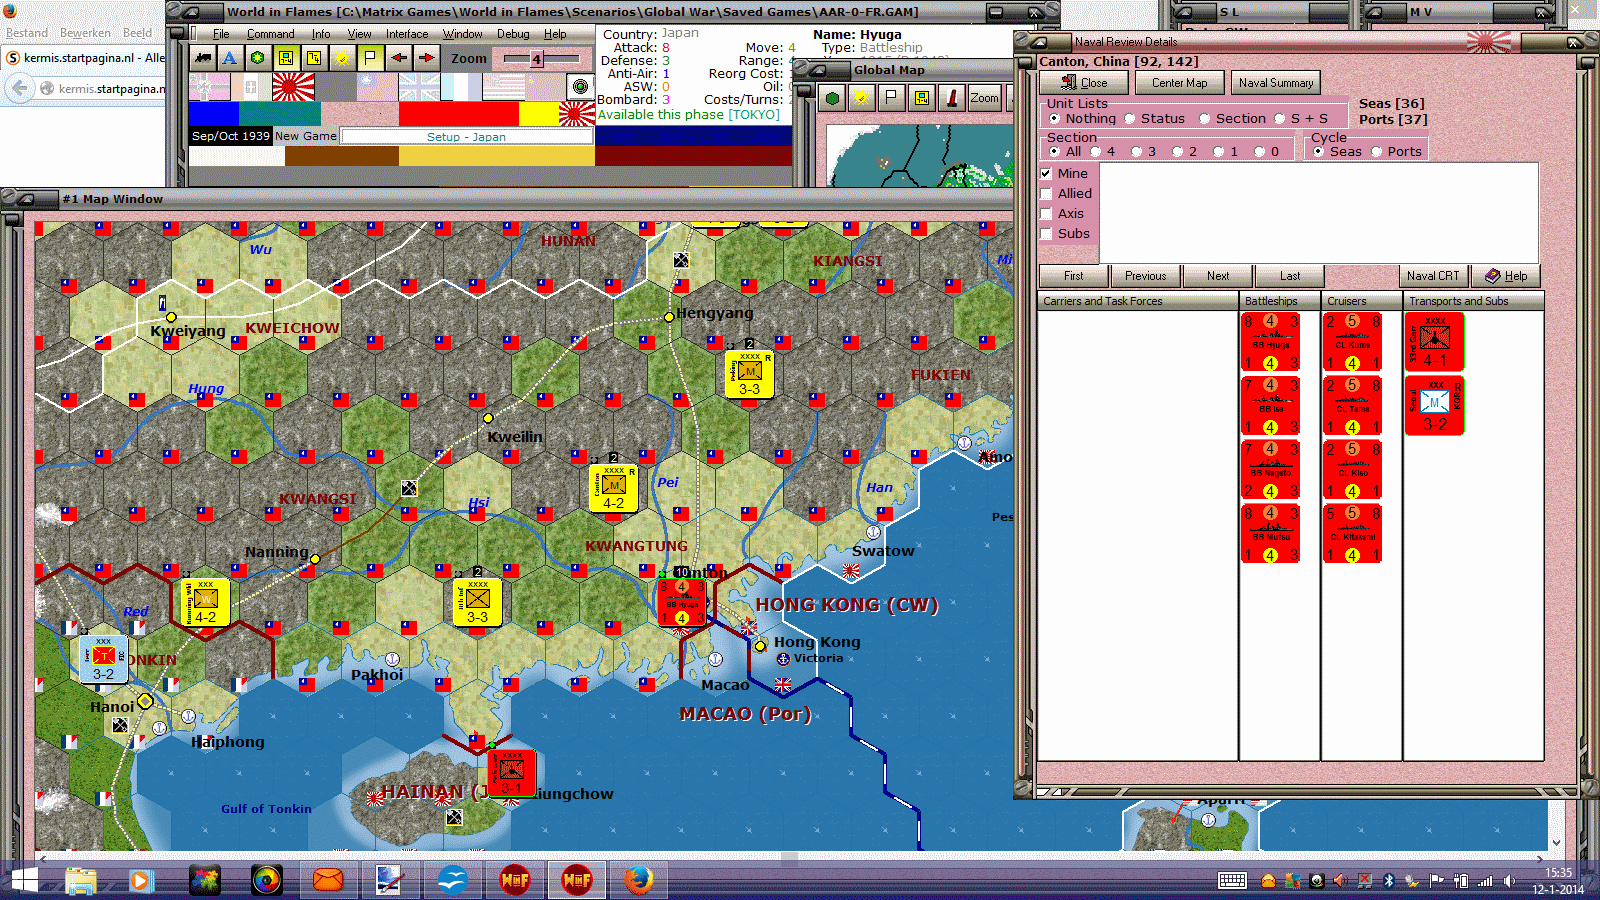
Task: Select the Seoul 3-2 militia unit counter
Action: pyautogui.click(x=1435, y=406)
